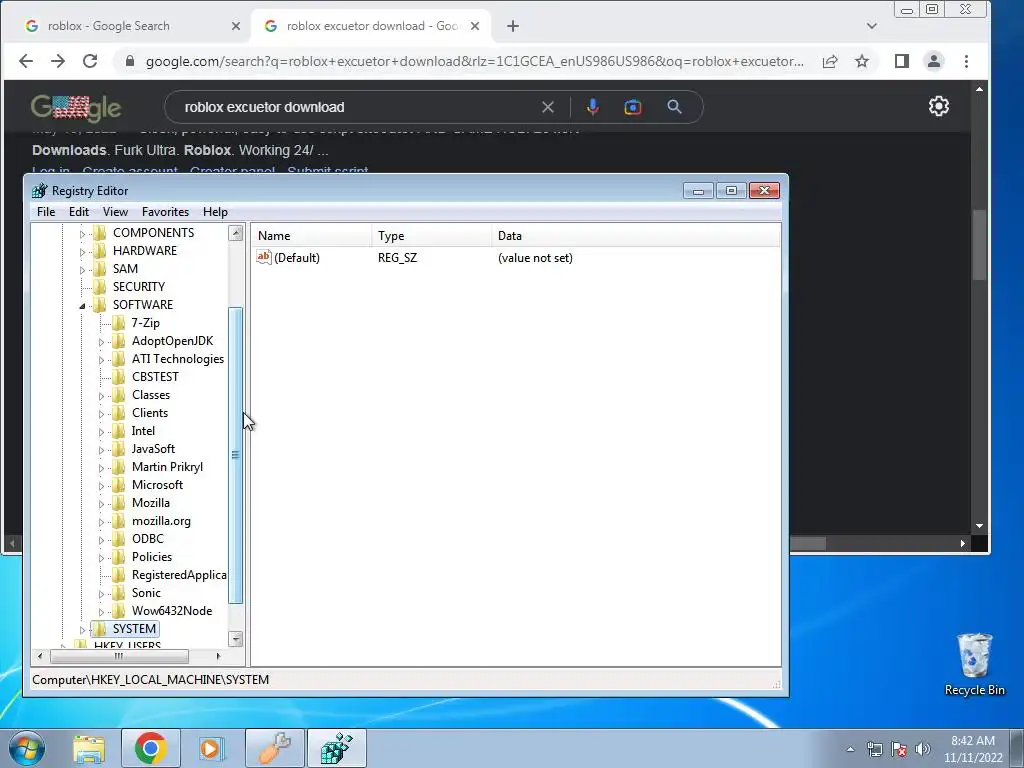This screenshot has width=1024, height=768.
Task: Open the Chrome profile avatar
Action: point(934,61)
